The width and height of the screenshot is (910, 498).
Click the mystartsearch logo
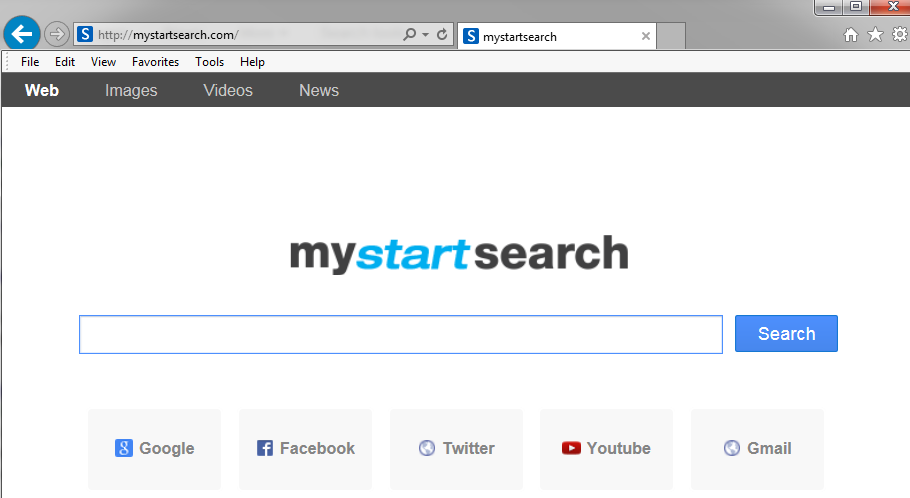(x=459, y=254)
